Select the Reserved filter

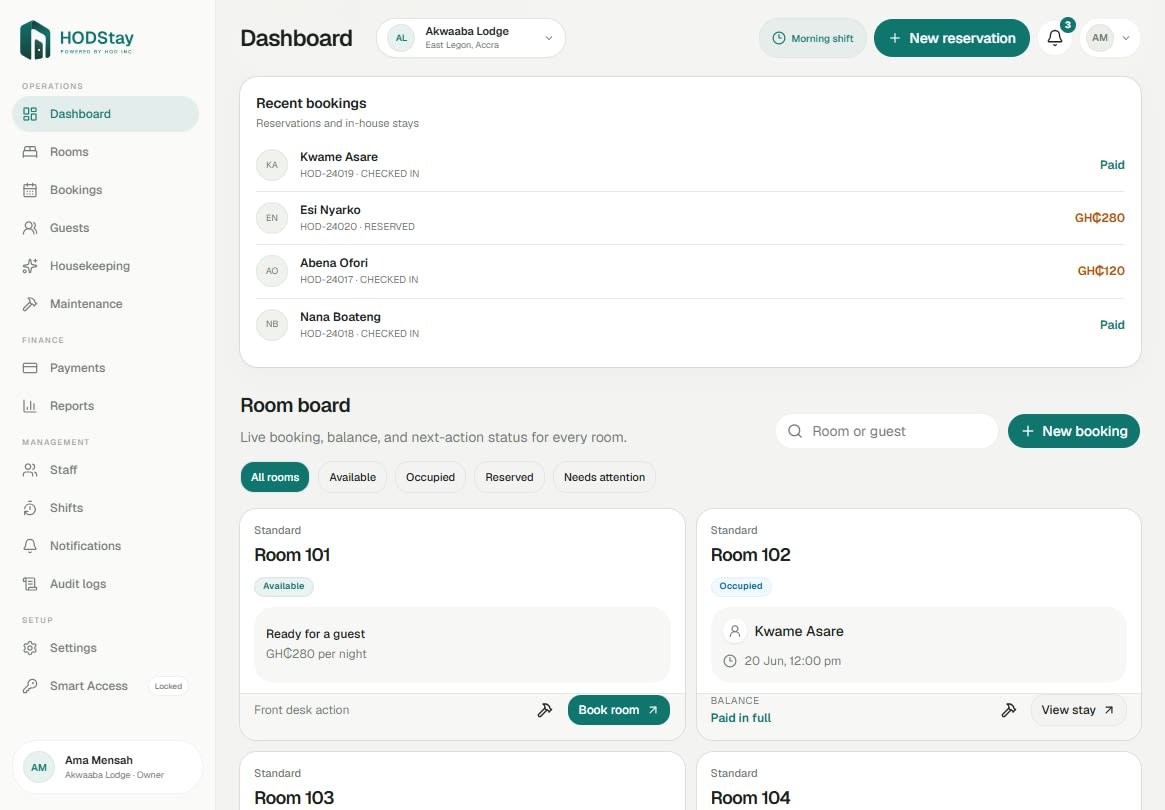click(x=509, y=477)
